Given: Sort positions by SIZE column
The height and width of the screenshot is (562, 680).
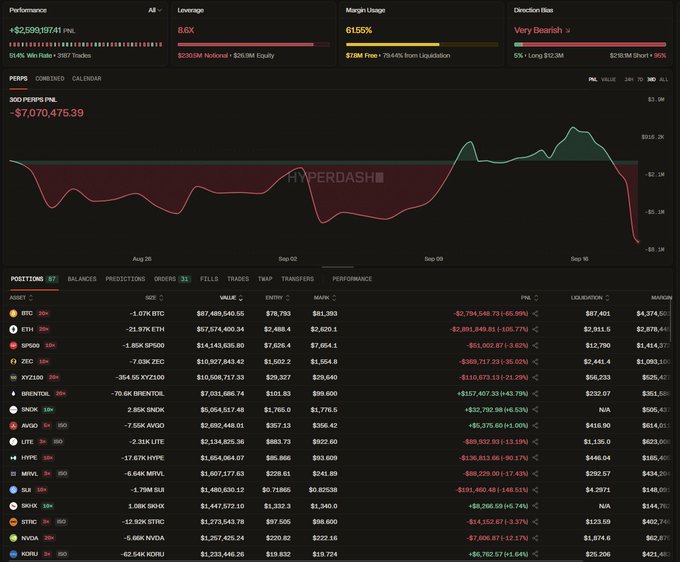Looking at the screenshot, I should tap(154, 298).
